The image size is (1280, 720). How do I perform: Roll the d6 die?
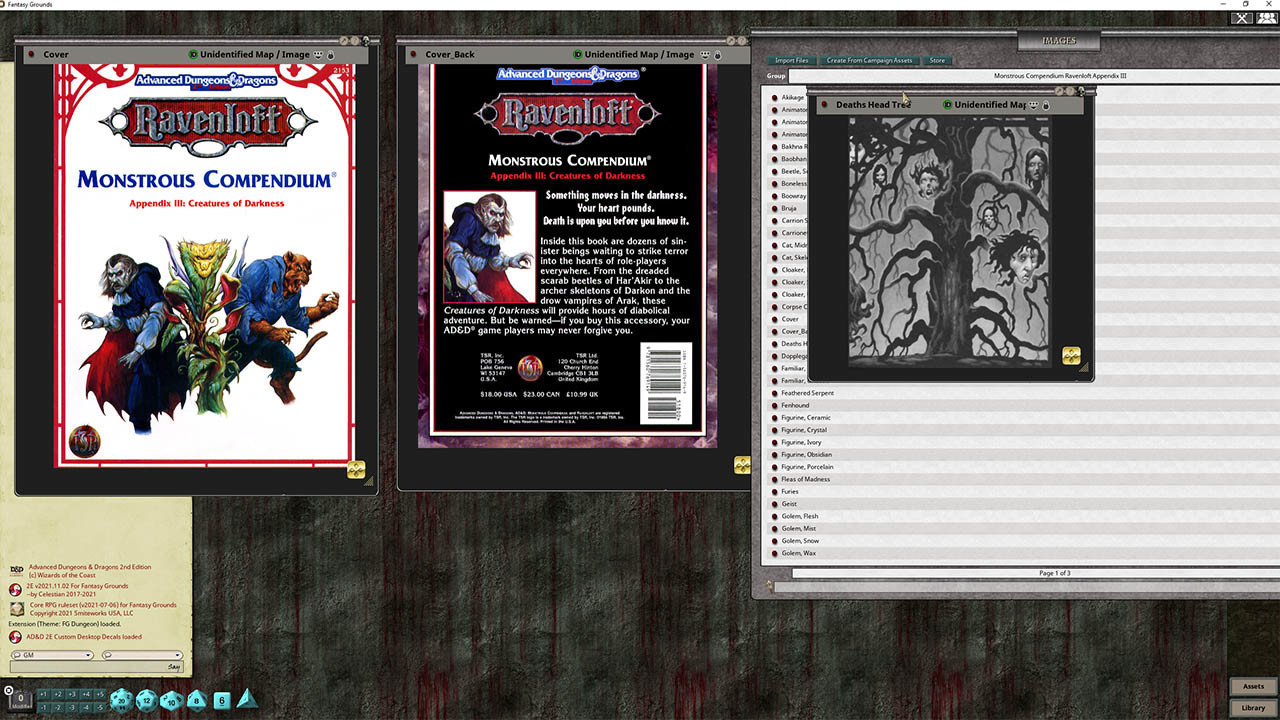pyautogui.click(x=222, y=700)
